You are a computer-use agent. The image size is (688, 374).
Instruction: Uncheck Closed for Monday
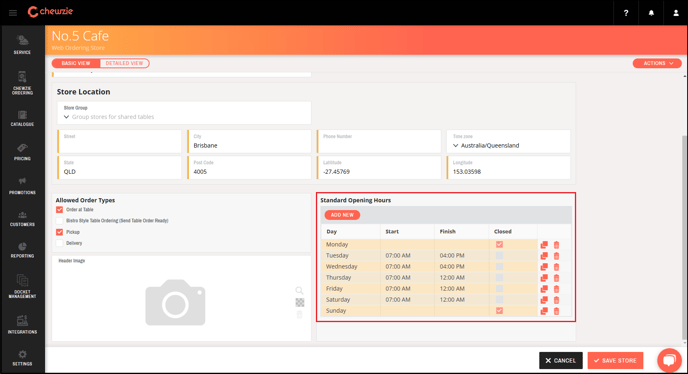click(499, 245)
